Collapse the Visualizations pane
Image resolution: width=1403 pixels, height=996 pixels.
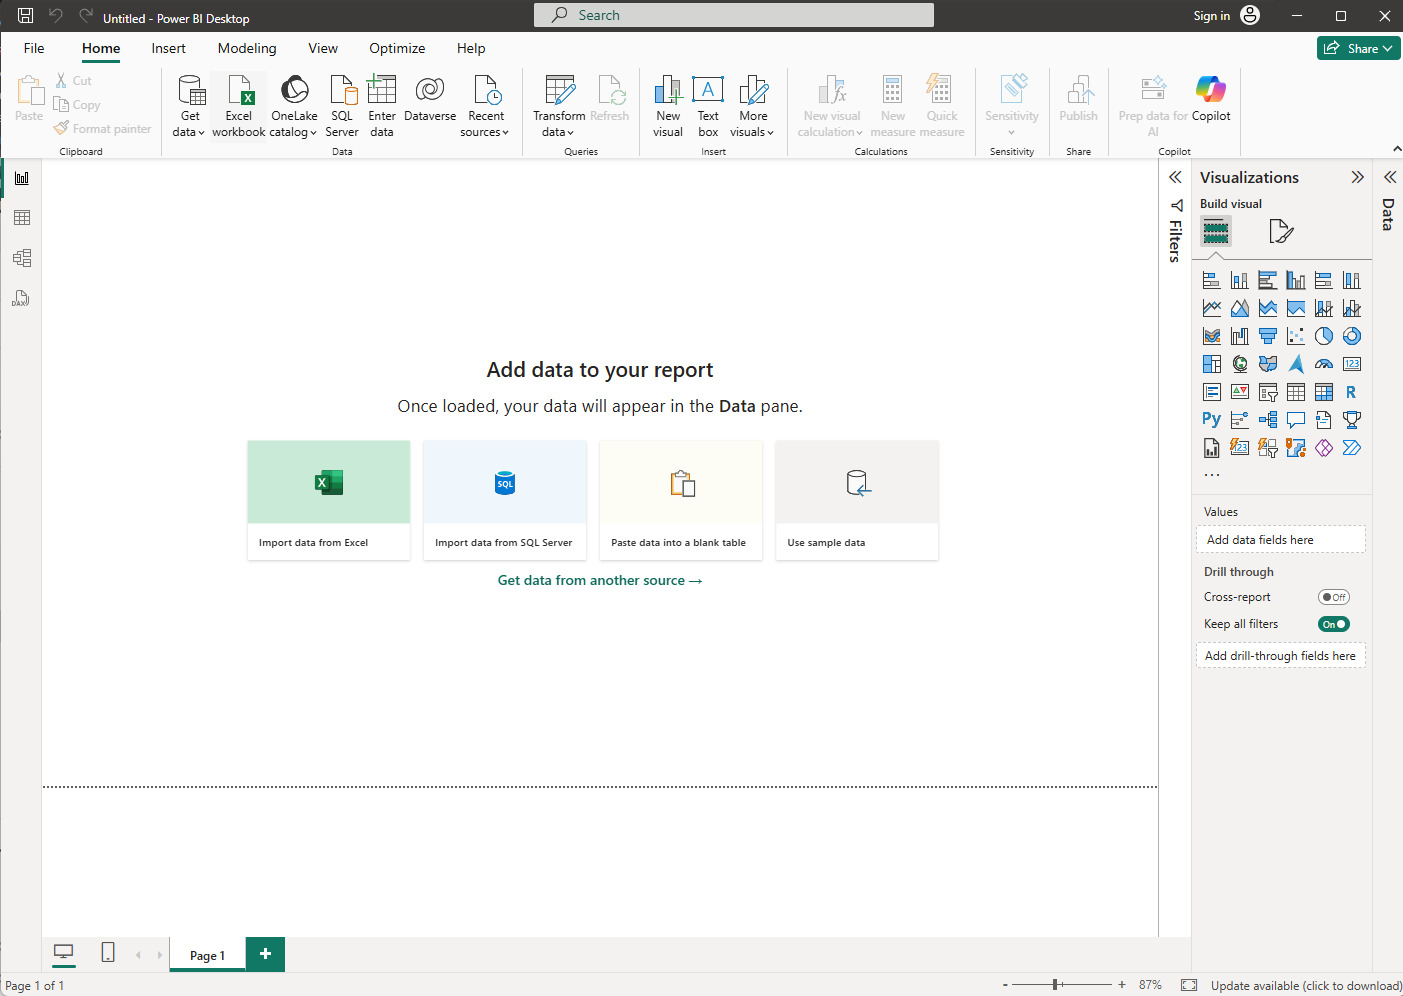pos(1357,177)
